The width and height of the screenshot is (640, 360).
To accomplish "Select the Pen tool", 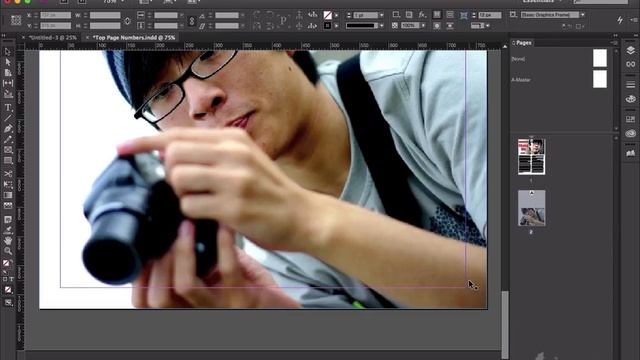I will (x=8, y=129).
